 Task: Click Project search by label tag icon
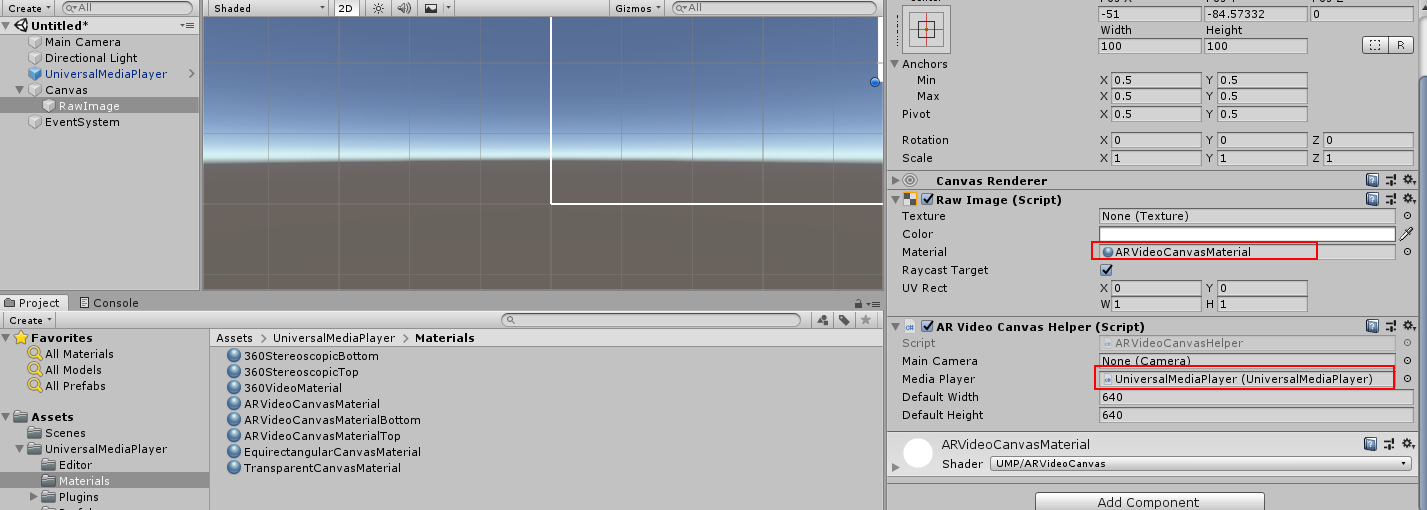point(845,320)
